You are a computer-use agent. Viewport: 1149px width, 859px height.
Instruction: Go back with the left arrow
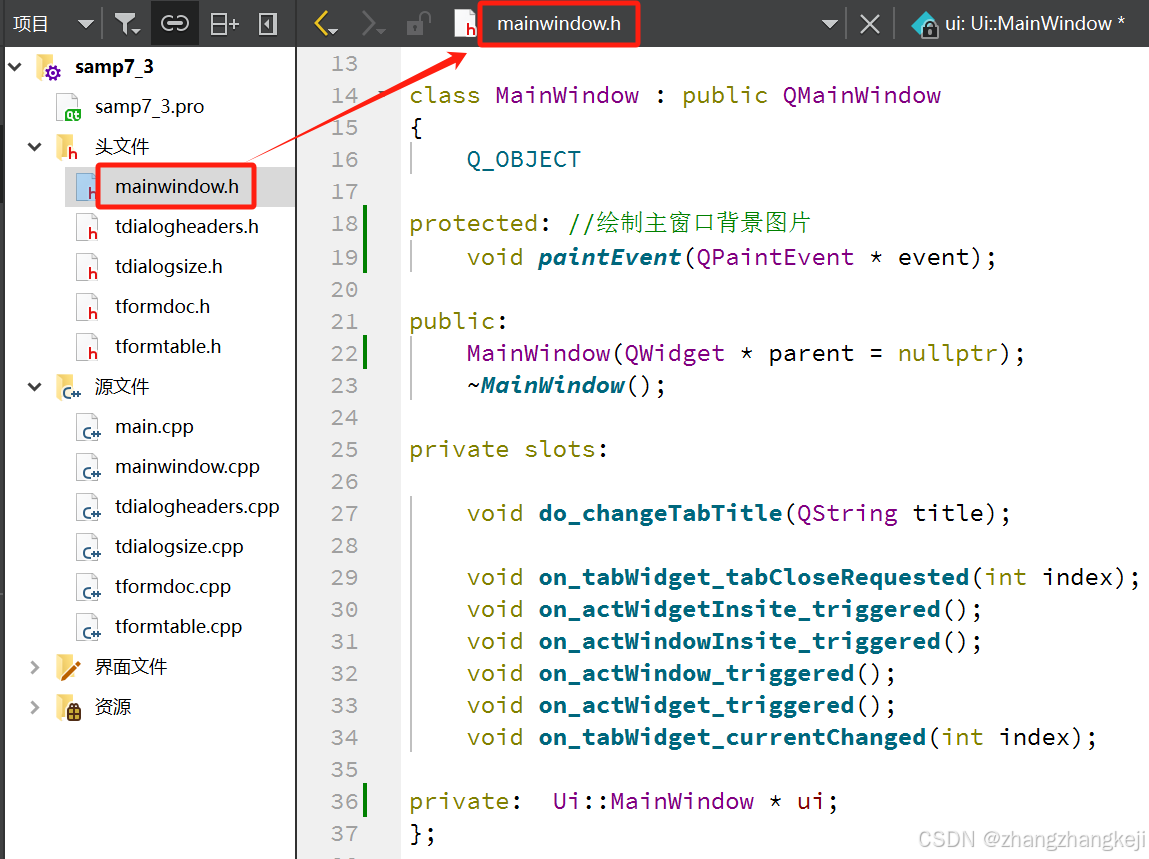pyautogui.click(x=325, y=24)
